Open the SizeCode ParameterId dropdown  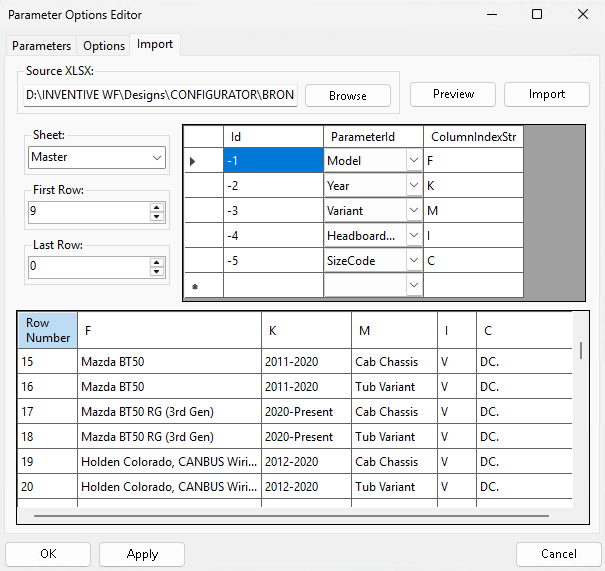tap(414, 260)
